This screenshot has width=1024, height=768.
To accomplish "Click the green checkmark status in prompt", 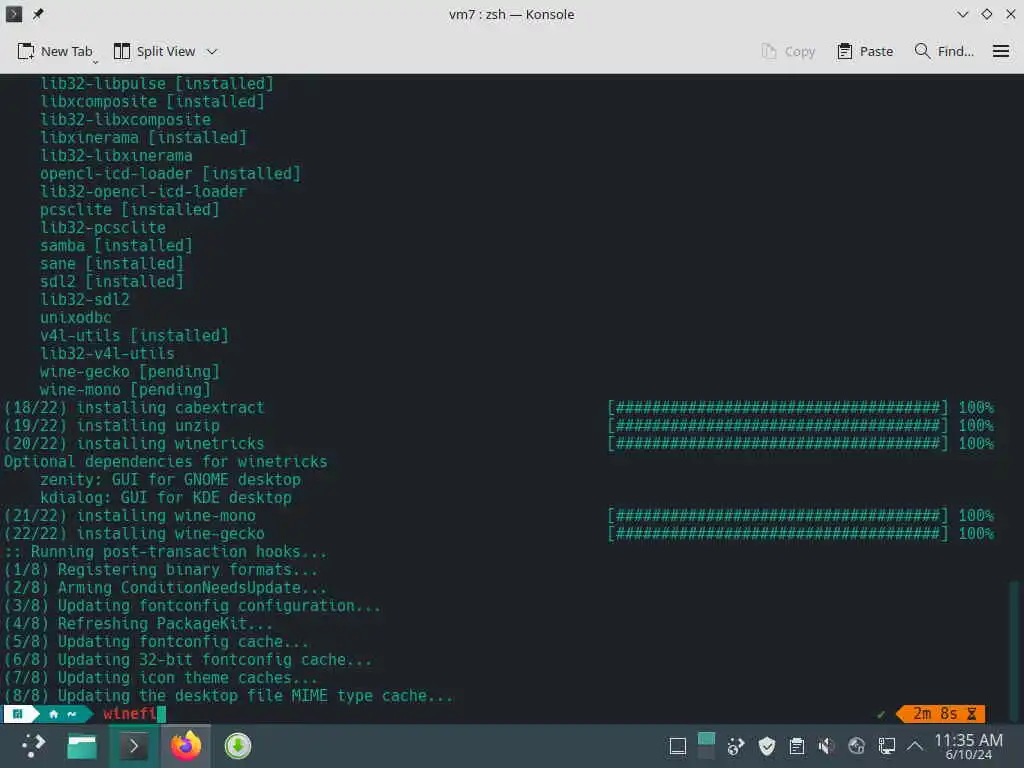I will coord(881,714).
